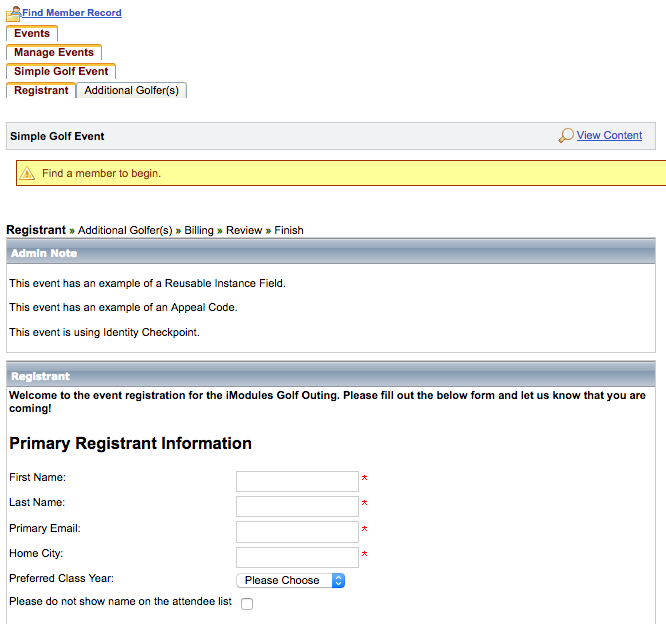Open the Events tab
The height and width of the screenshot is (624, 666).
click(x=32, y=33)
